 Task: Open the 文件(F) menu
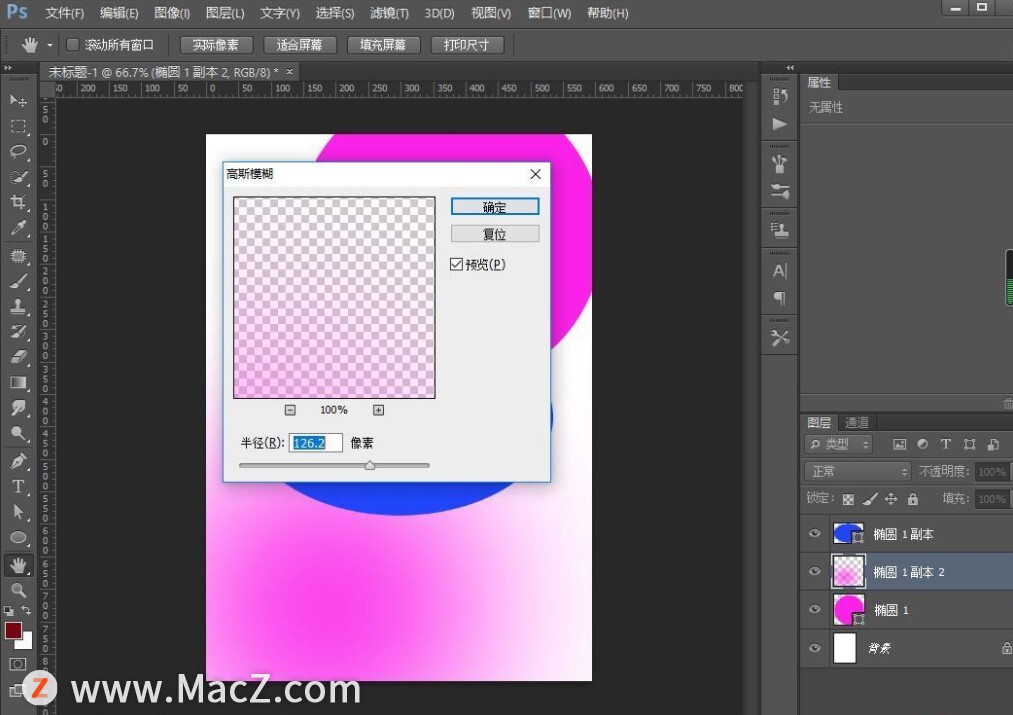pyautogui.click(x=65, y=13)
